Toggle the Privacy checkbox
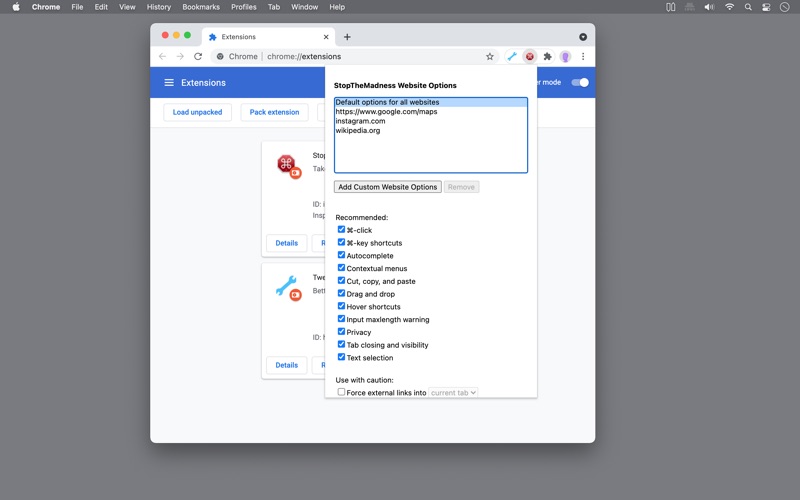 341,332
